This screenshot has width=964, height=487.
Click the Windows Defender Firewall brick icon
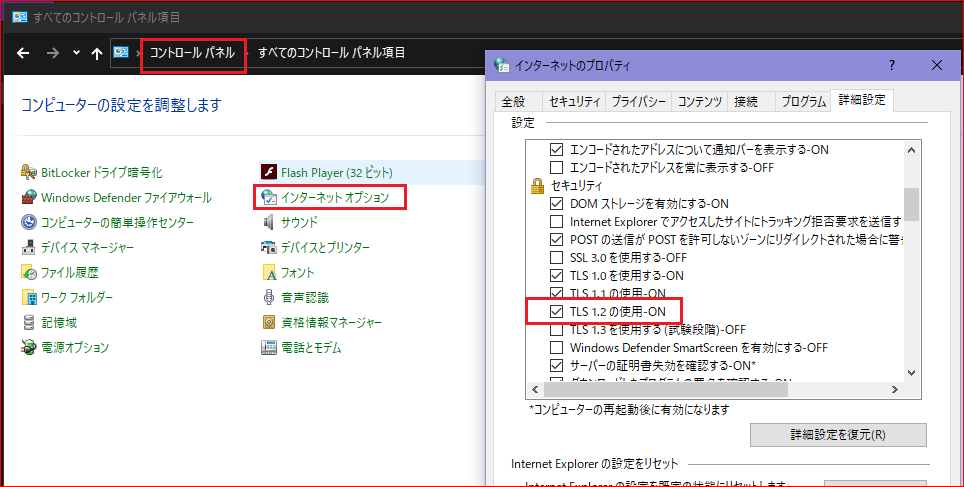(28, 197)
